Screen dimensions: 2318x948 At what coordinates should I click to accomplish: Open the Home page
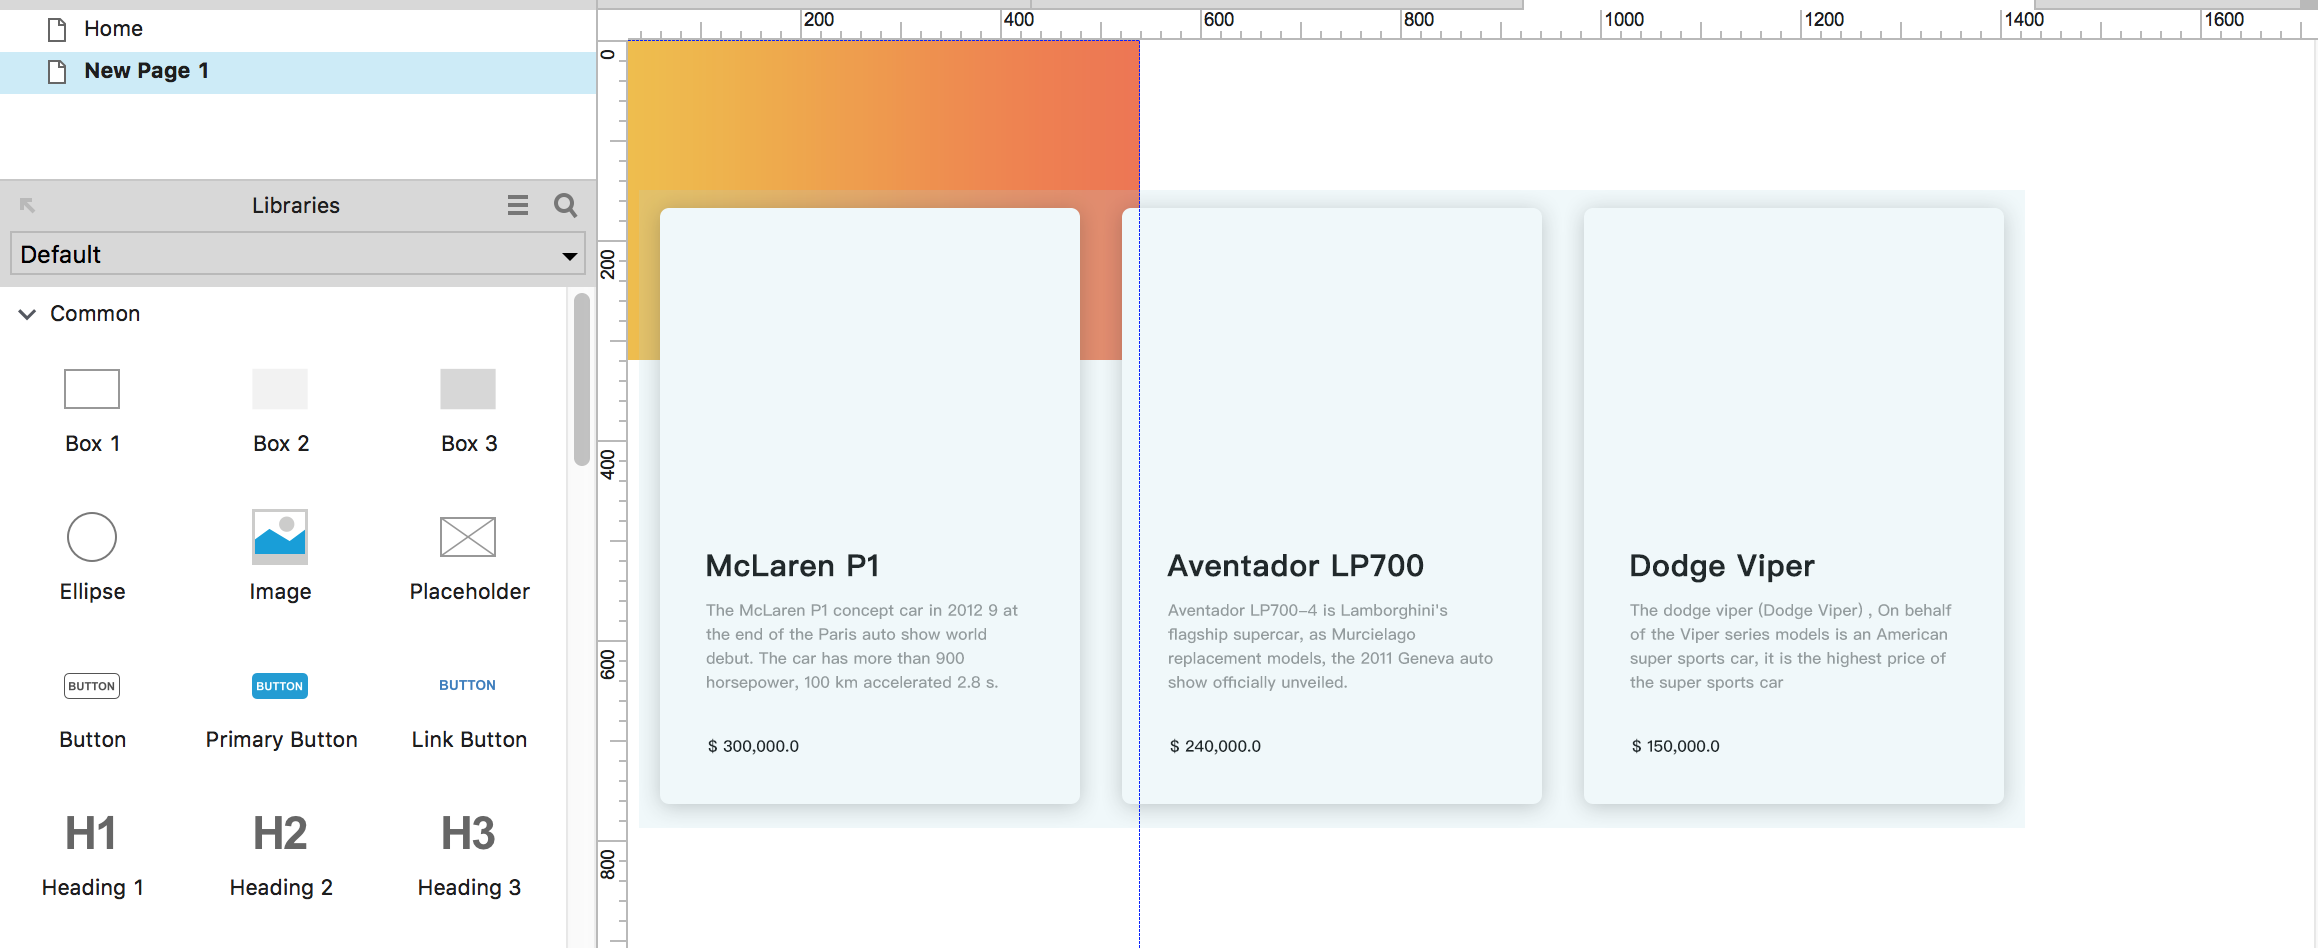pos(113,29)
